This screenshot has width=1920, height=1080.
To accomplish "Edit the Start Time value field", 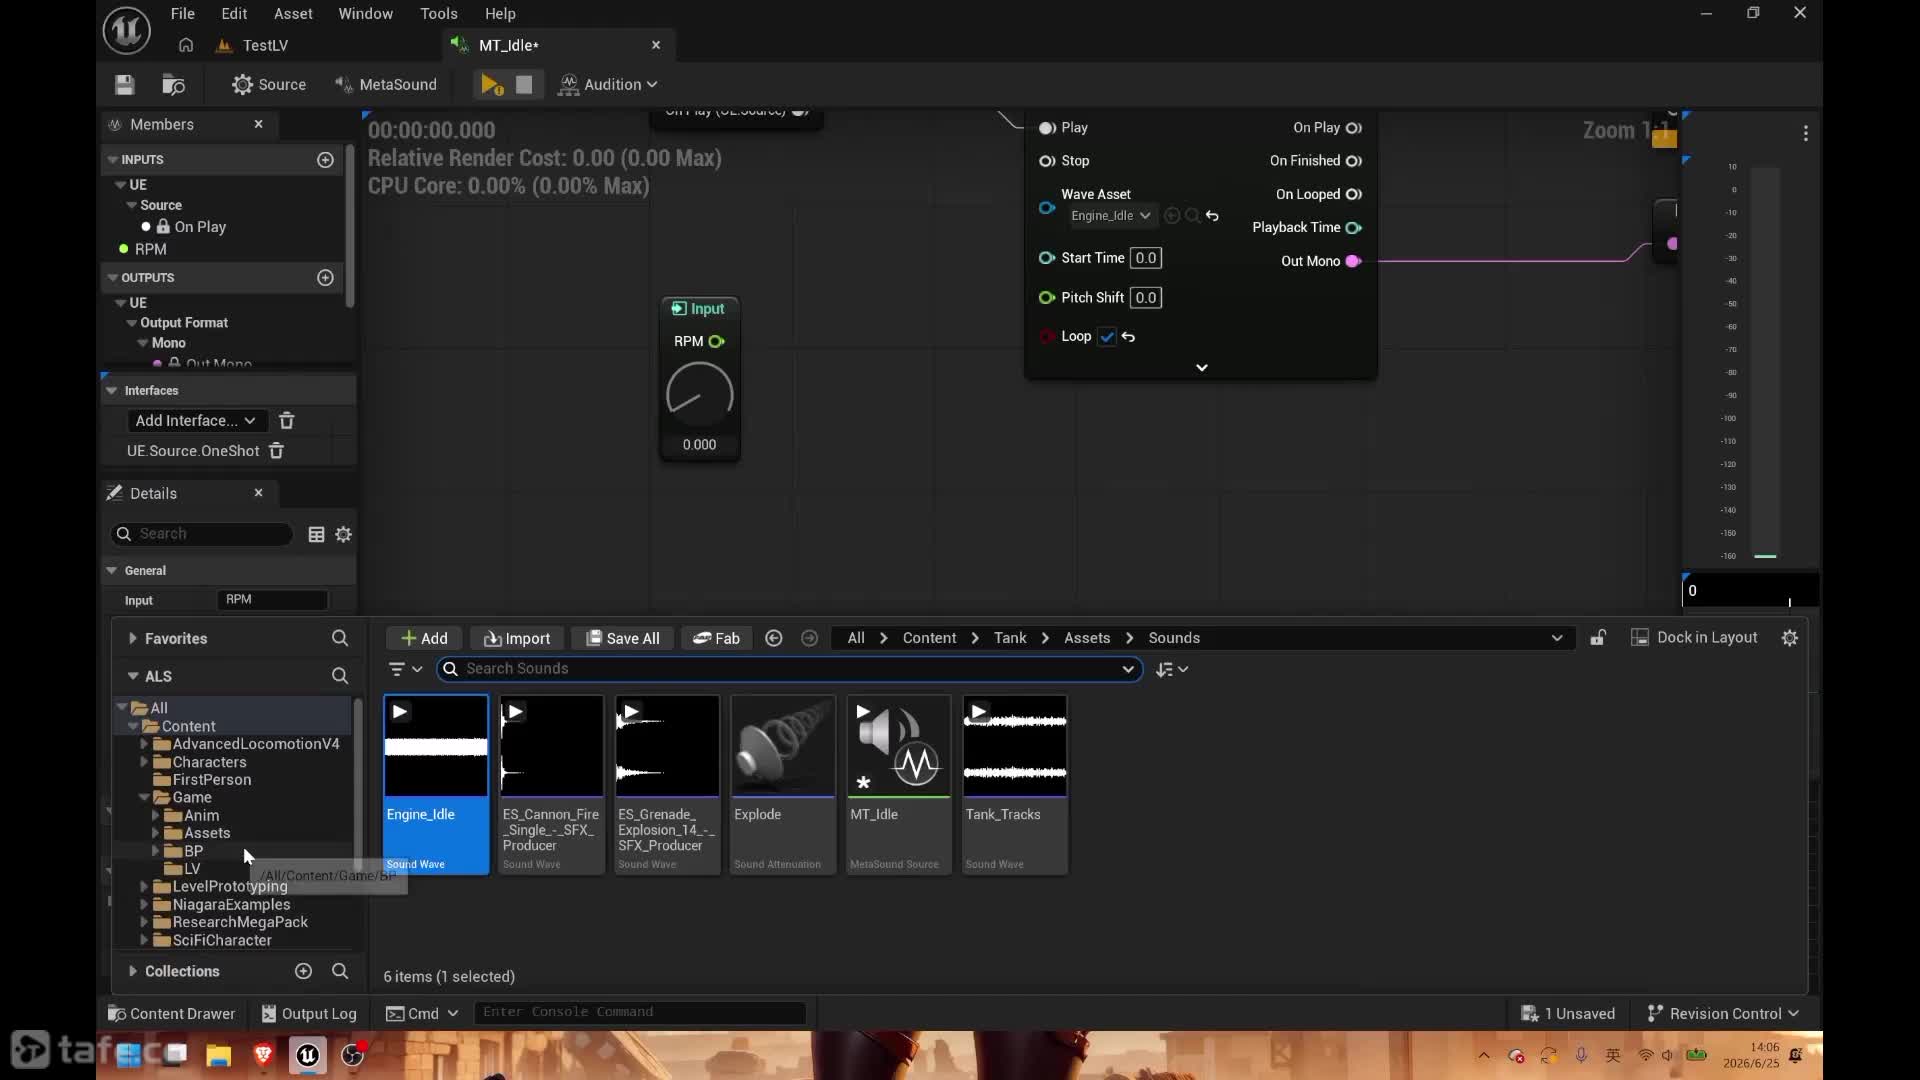I will tap(1146, 258).
